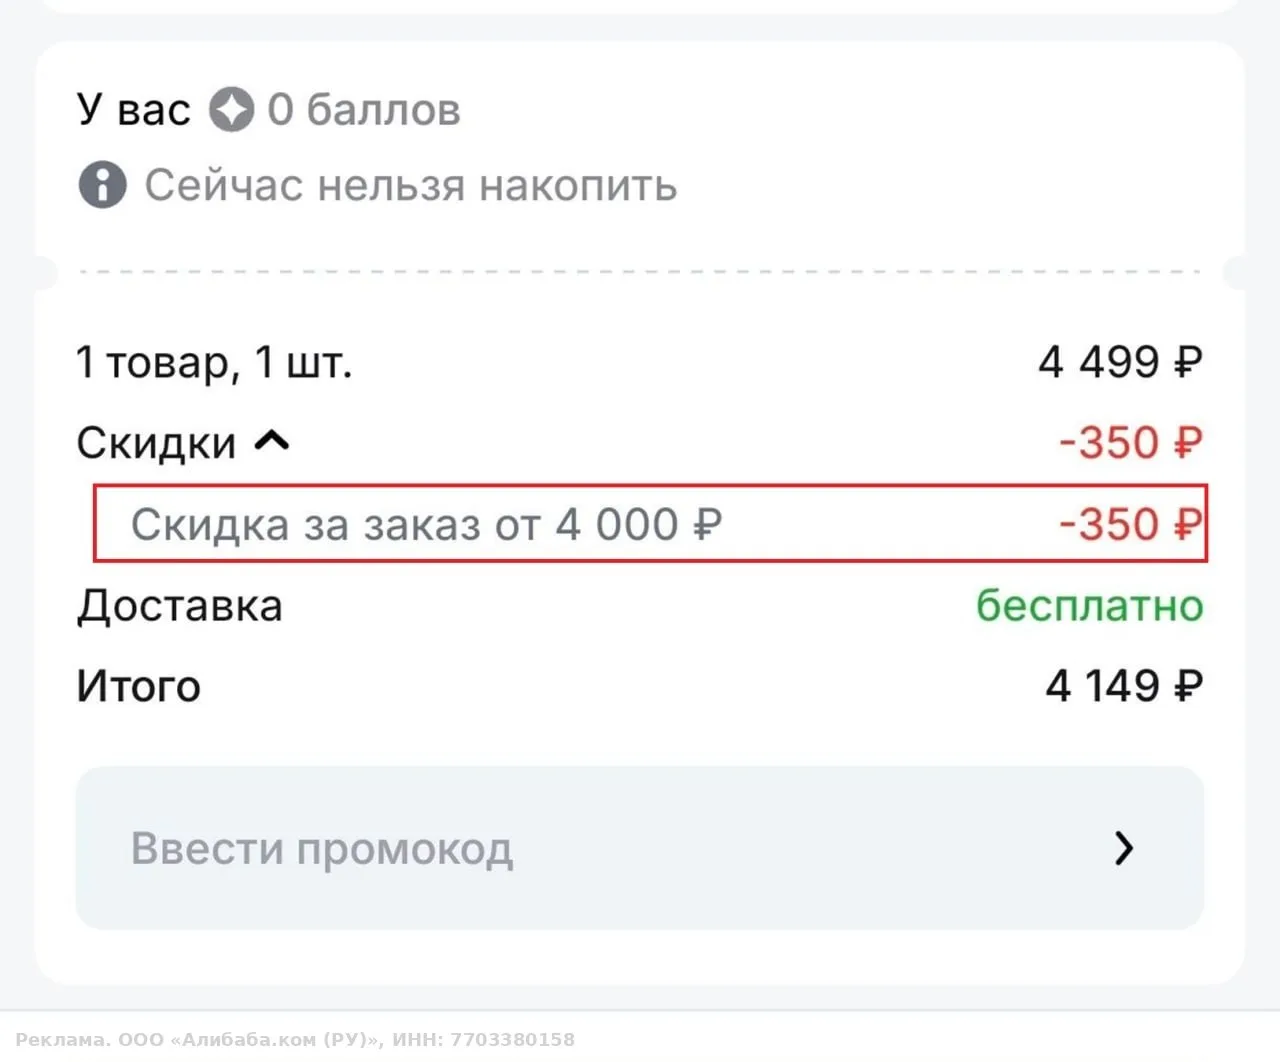Tap the green 'бесплатно' delivery text
Image resolution: width=1280 pixels, height=1062 pixels.
click(x=1090, y=605)
